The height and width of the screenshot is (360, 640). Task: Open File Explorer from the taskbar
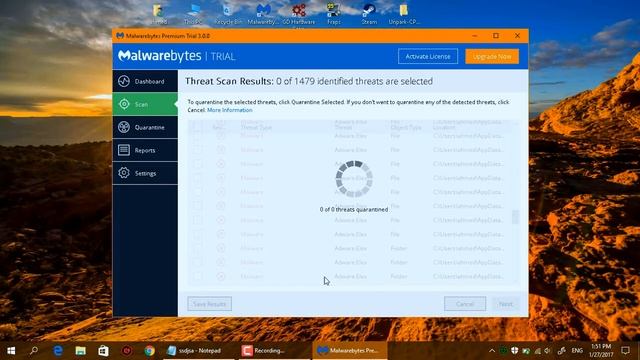click(x=80, y=351)
